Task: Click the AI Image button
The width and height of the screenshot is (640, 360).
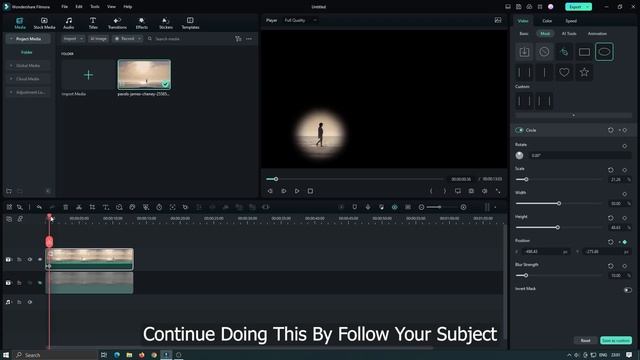Action: [x=98, y=39]
